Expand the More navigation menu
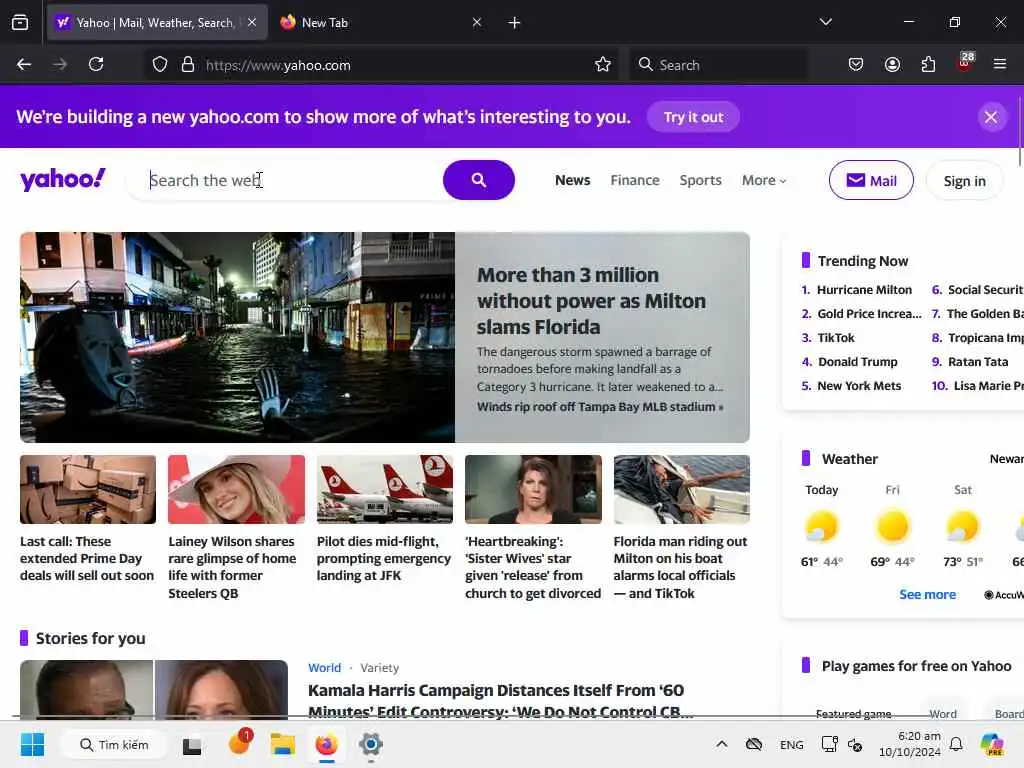This screenshot has height=768, width=1024. point(763,180)
